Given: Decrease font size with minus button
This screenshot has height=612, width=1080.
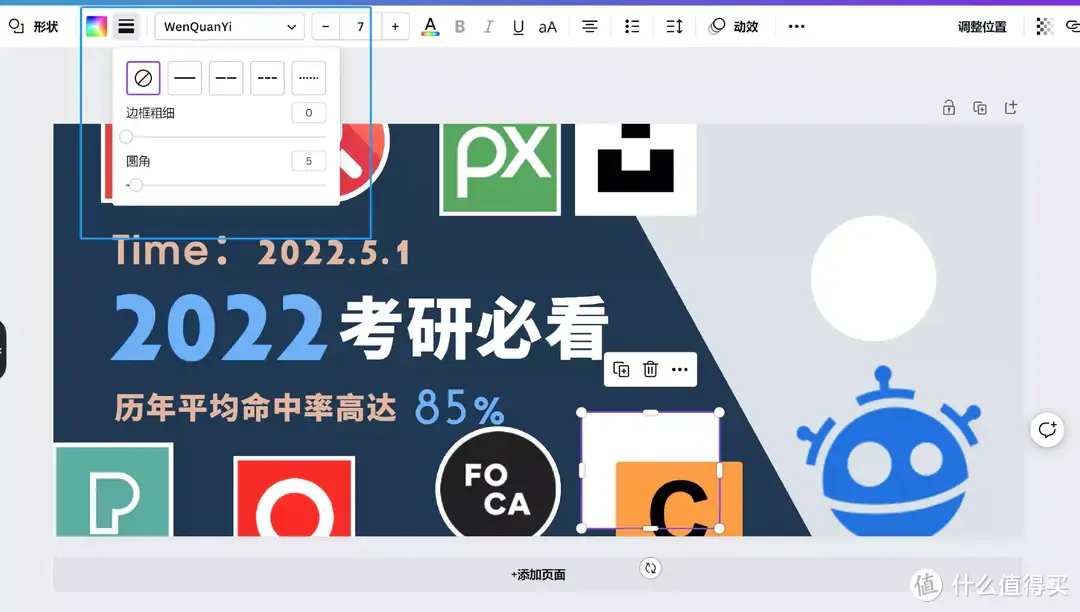Looking at the screenshot, I should 326,27.
